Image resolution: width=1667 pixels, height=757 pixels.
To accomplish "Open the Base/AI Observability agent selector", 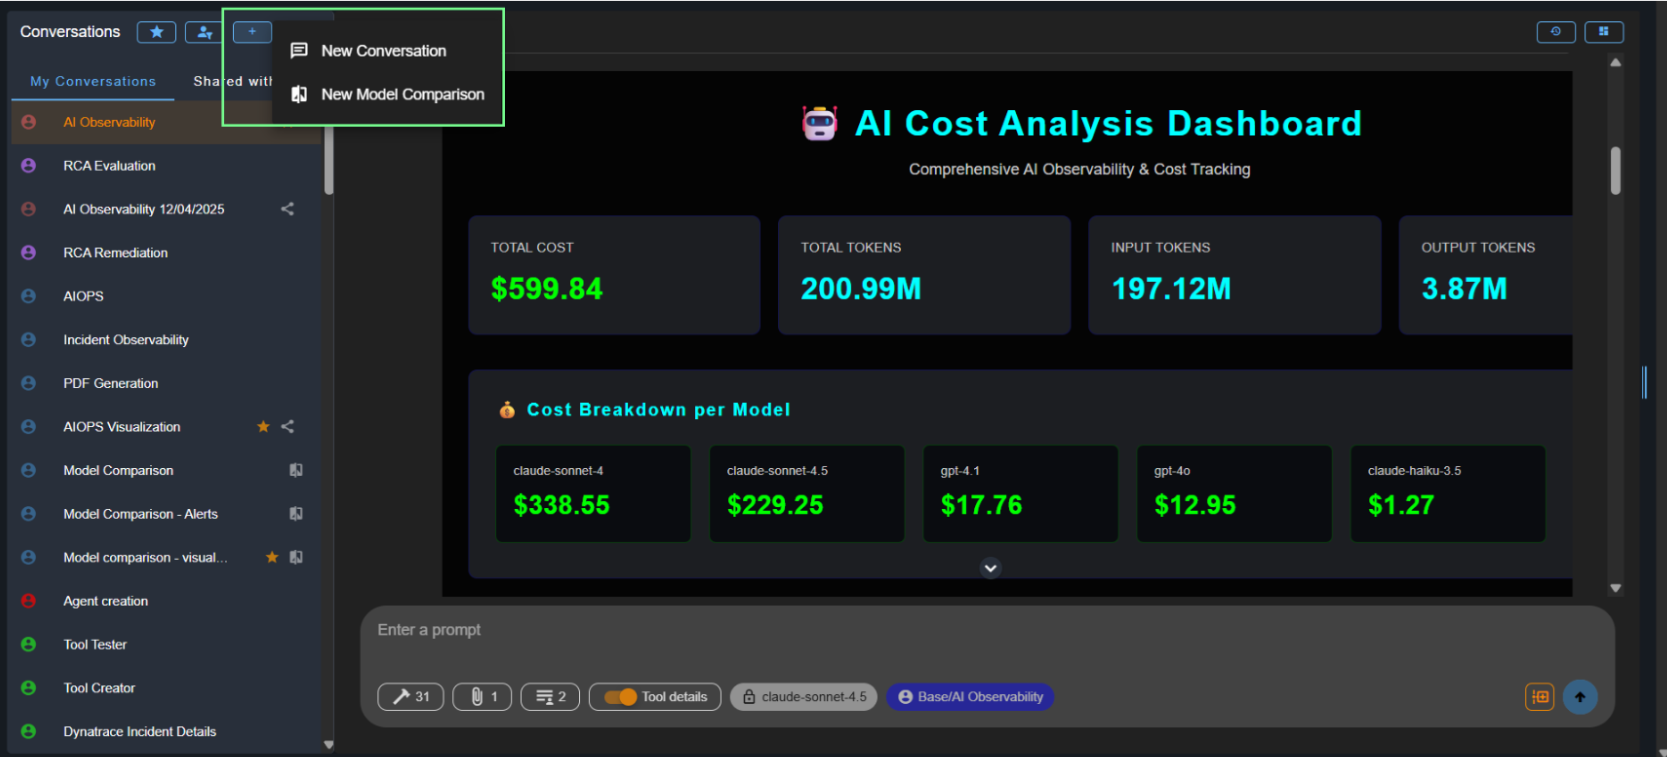I will (969, 697).
